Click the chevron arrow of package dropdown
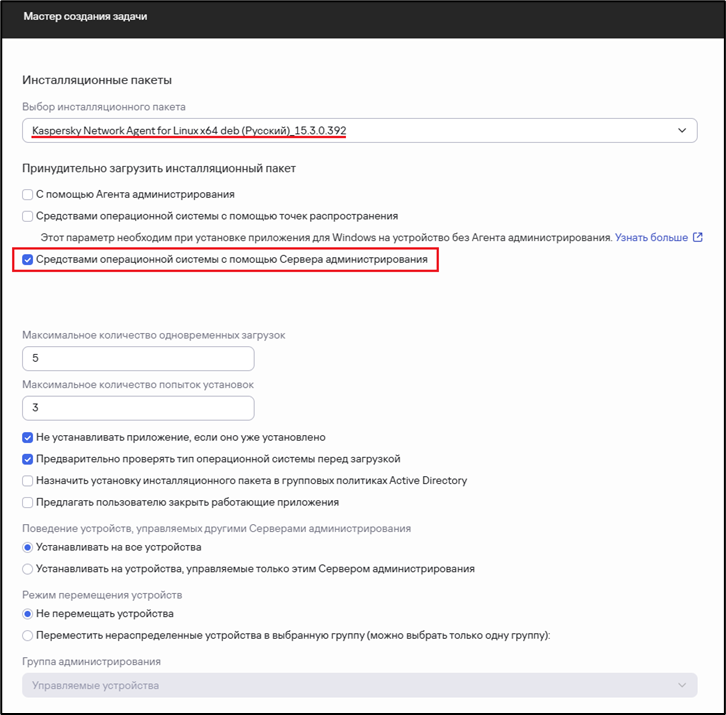Image resolution: width=726 pixels, height=715 pixels. click(683, 130)
